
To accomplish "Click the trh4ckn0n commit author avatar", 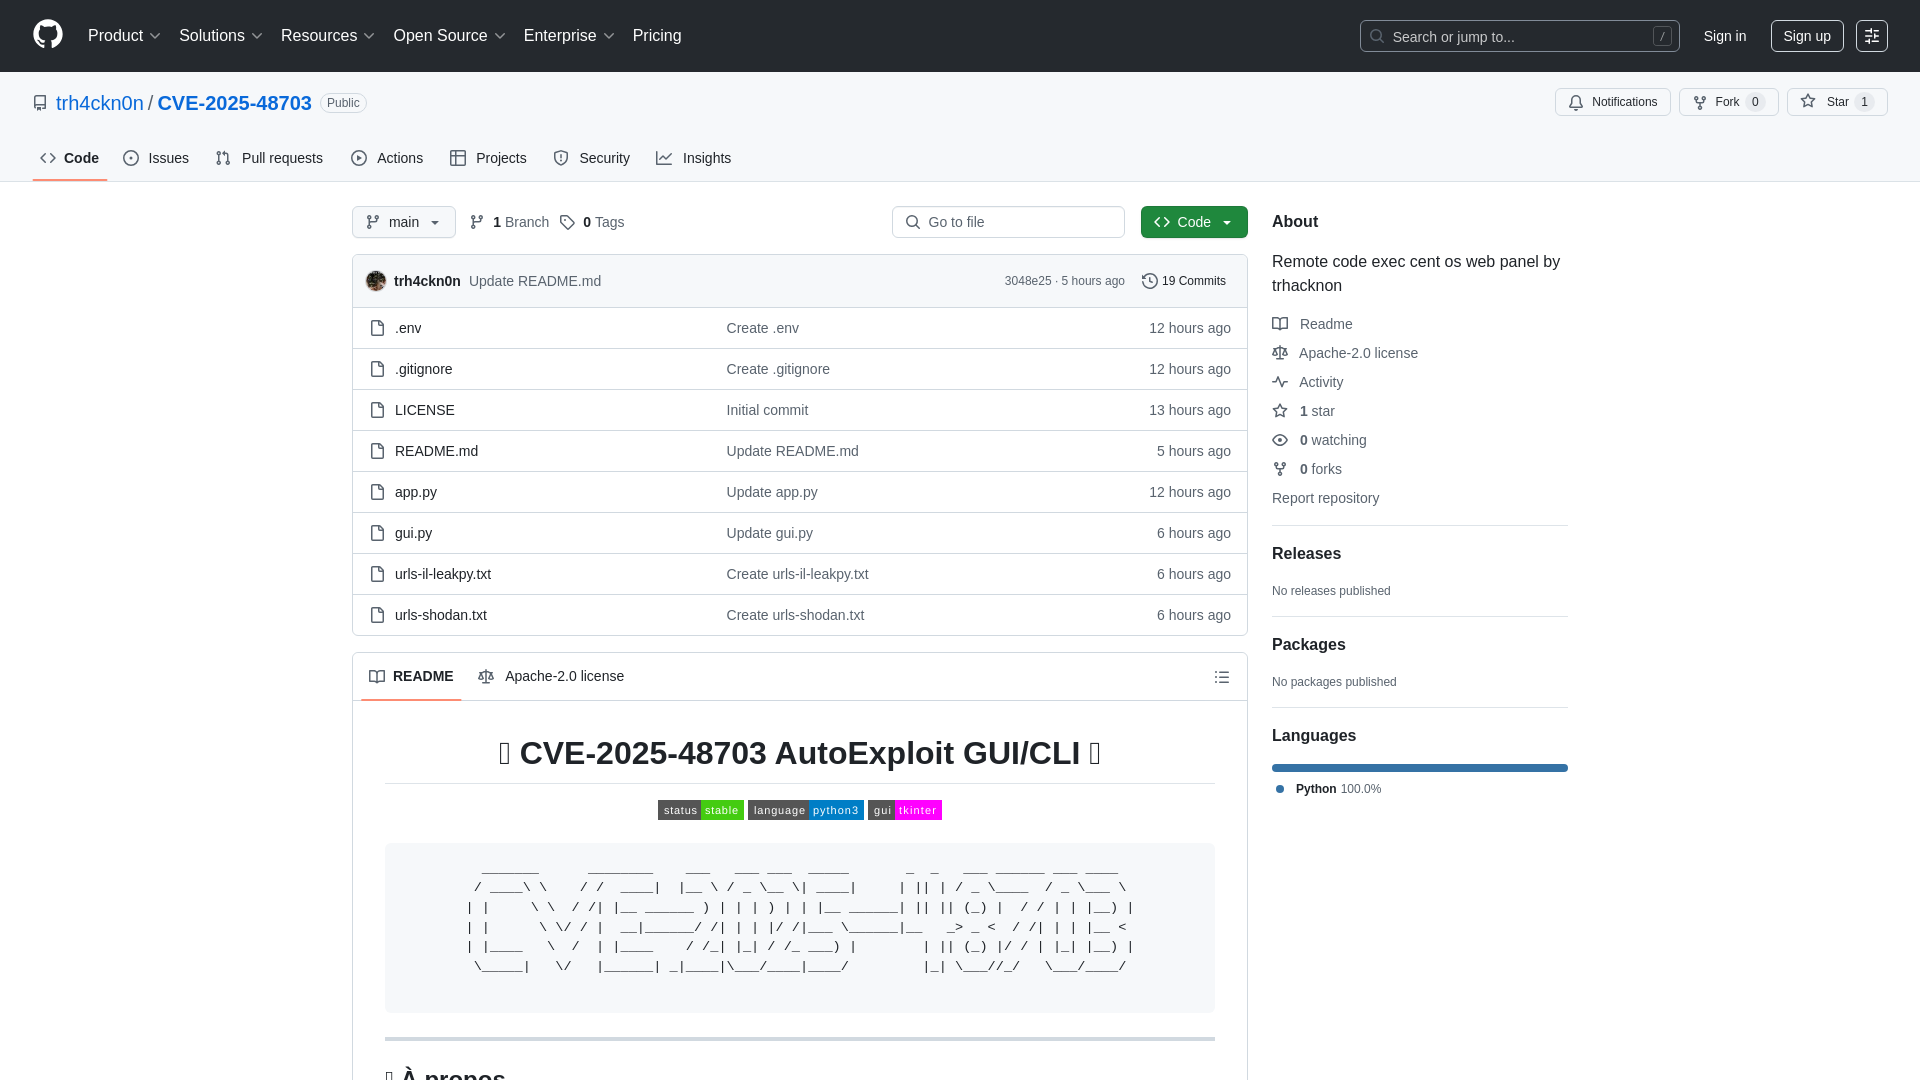I will click(x=376, y=281).
